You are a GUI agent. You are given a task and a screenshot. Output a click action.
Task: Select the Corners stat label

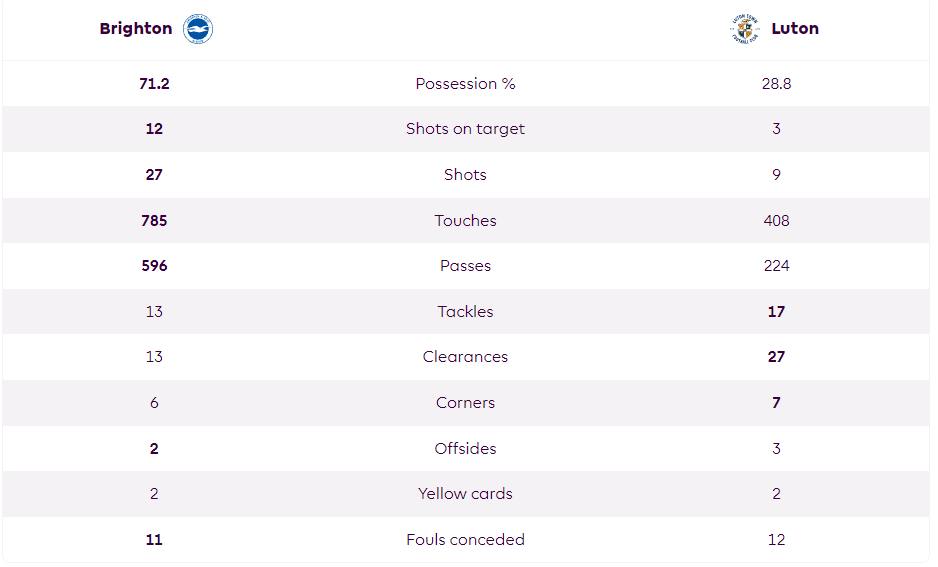(x=465, y=403)
